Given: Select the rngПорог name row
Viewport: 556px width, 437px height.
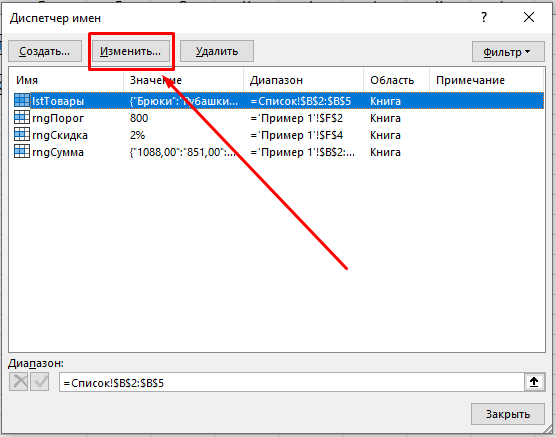Looking at the screenshot, I should tap(278, 118).
